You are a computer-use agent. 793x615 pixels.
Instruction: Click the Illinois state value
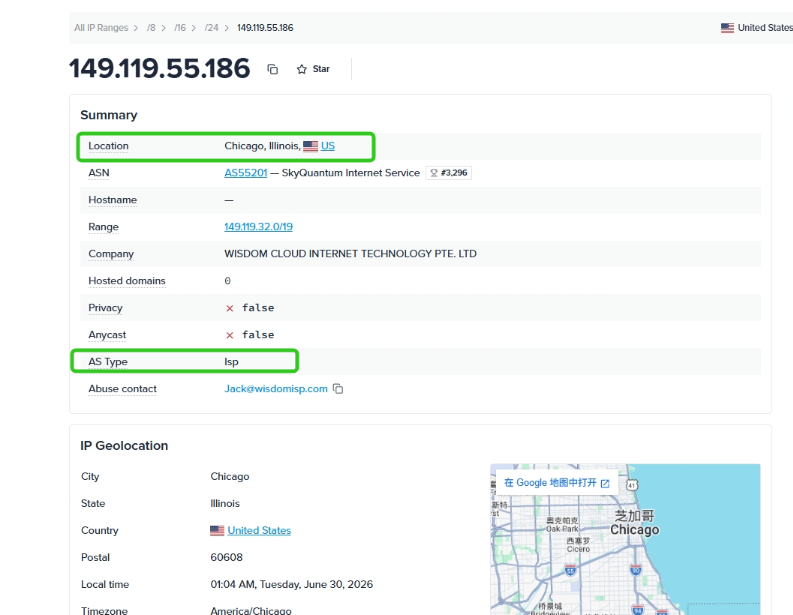click(x=225, y=504)
